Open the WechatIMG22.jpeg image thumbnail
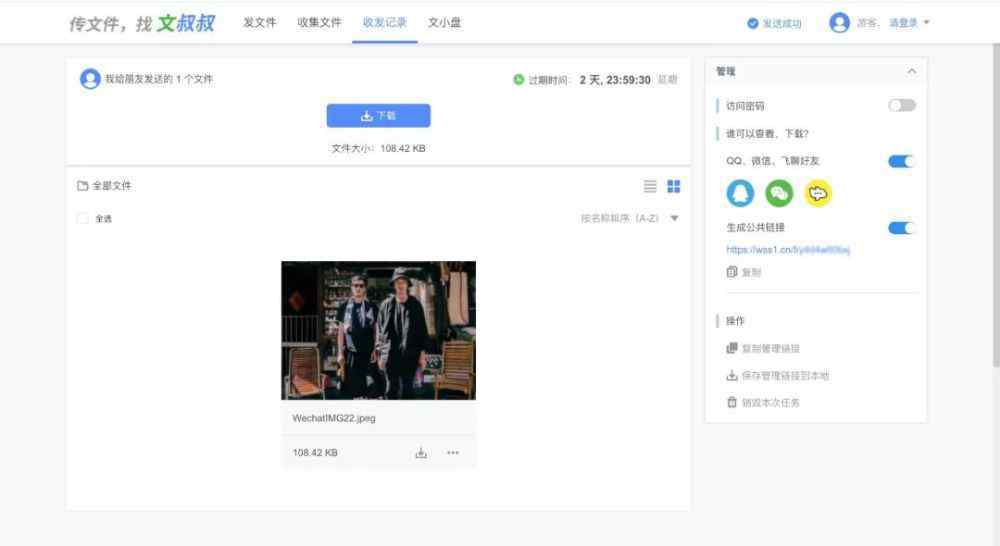The width and height of the screenshot is (1000, 546). [378, 330]
